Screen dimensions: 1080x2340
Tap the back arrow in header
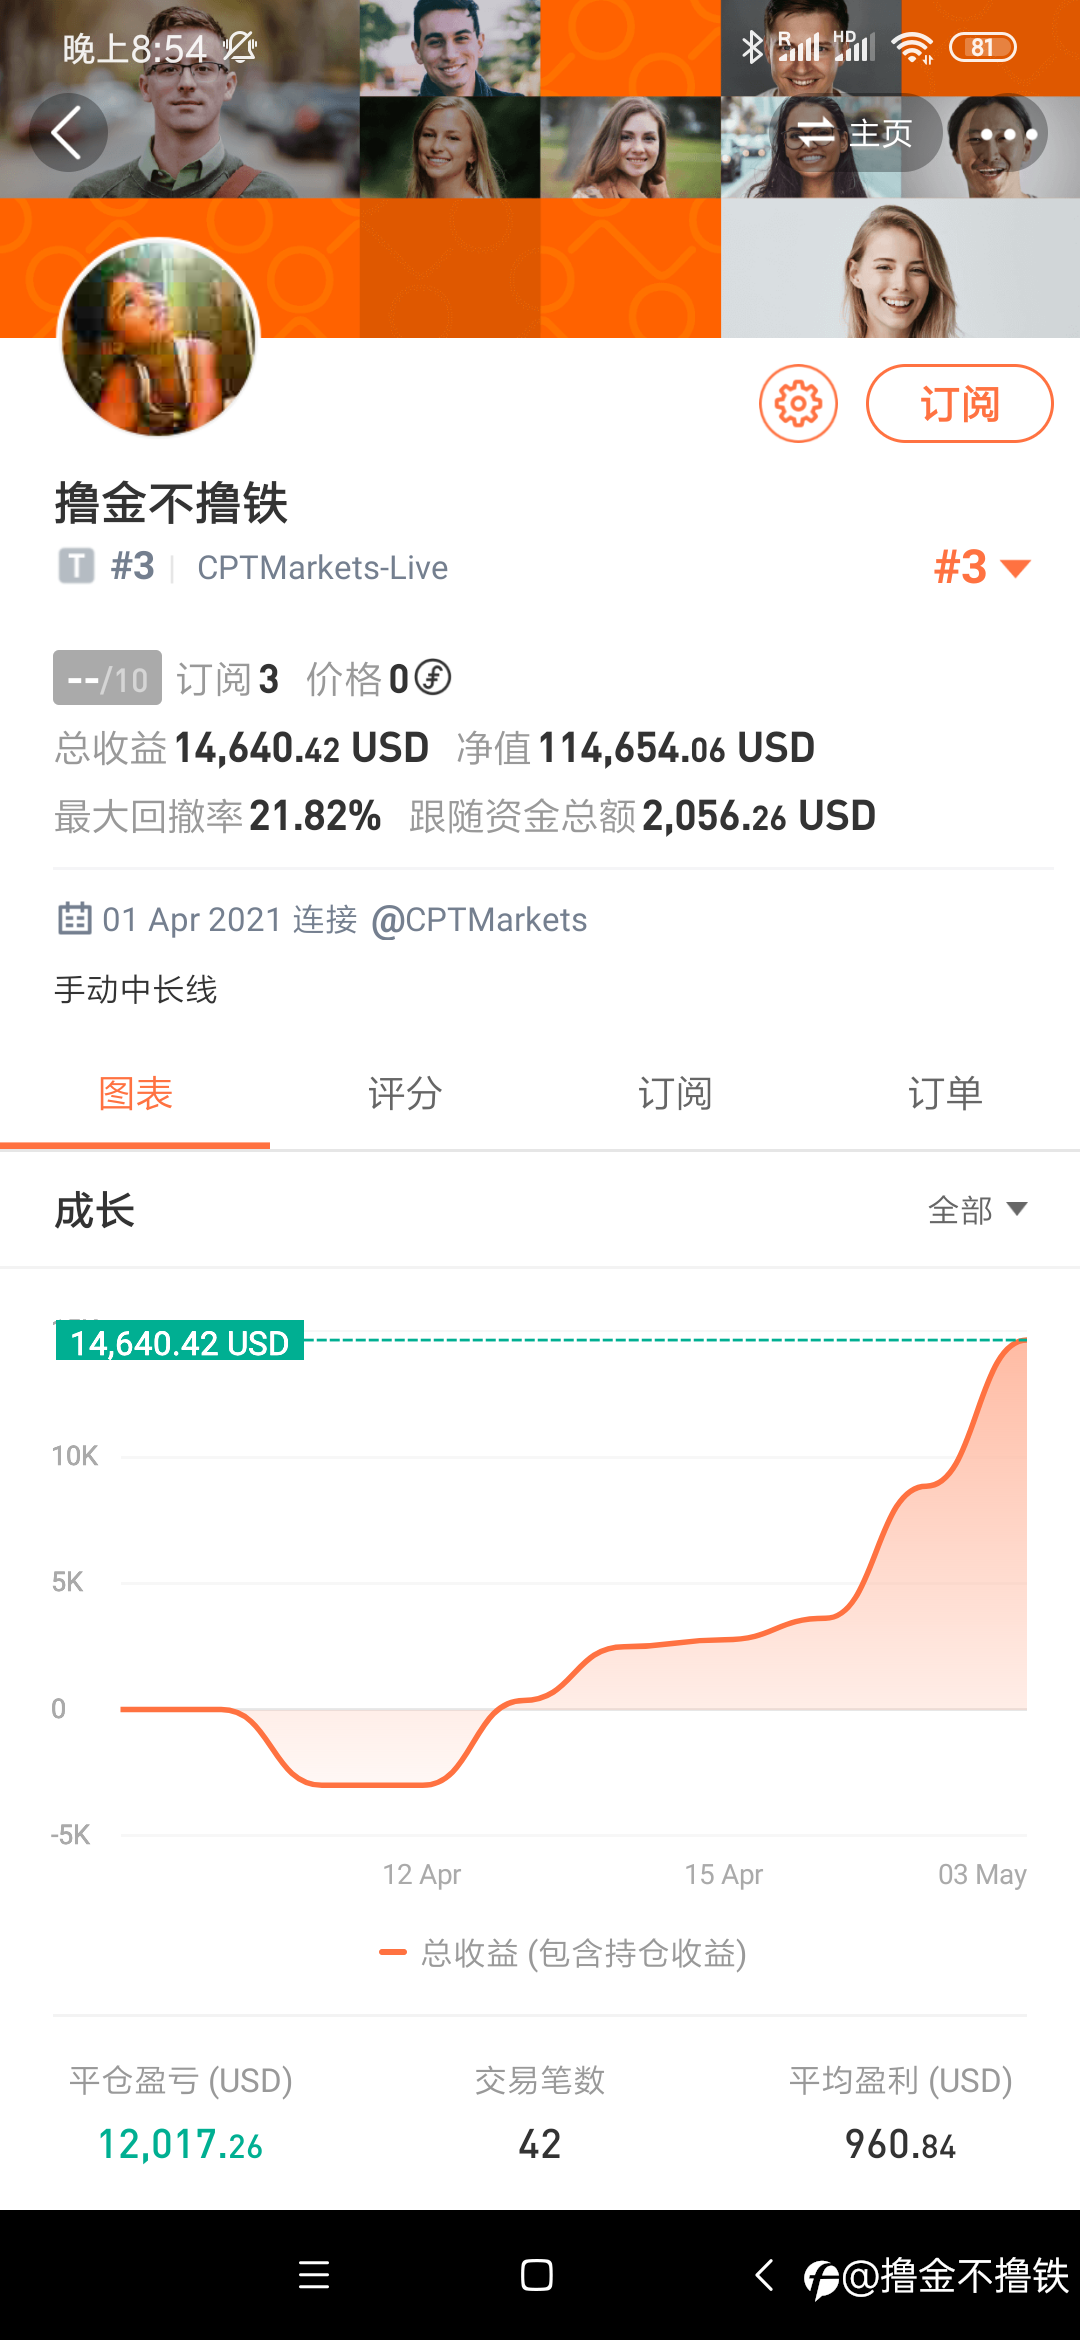pyautogui.click(x=67, y=133)
